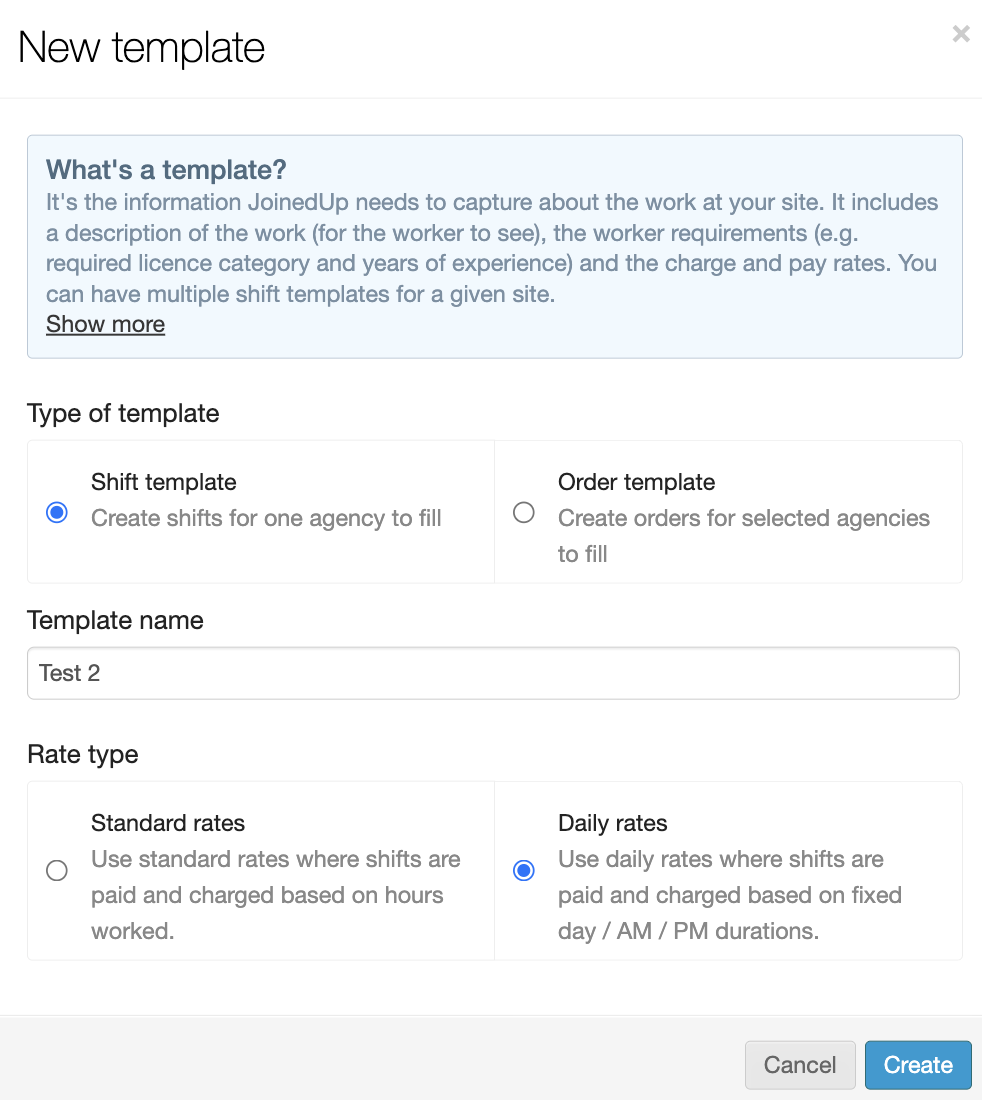Click the "Shift template" option title
Screen dimensions: 982x1100
point(164,482)
